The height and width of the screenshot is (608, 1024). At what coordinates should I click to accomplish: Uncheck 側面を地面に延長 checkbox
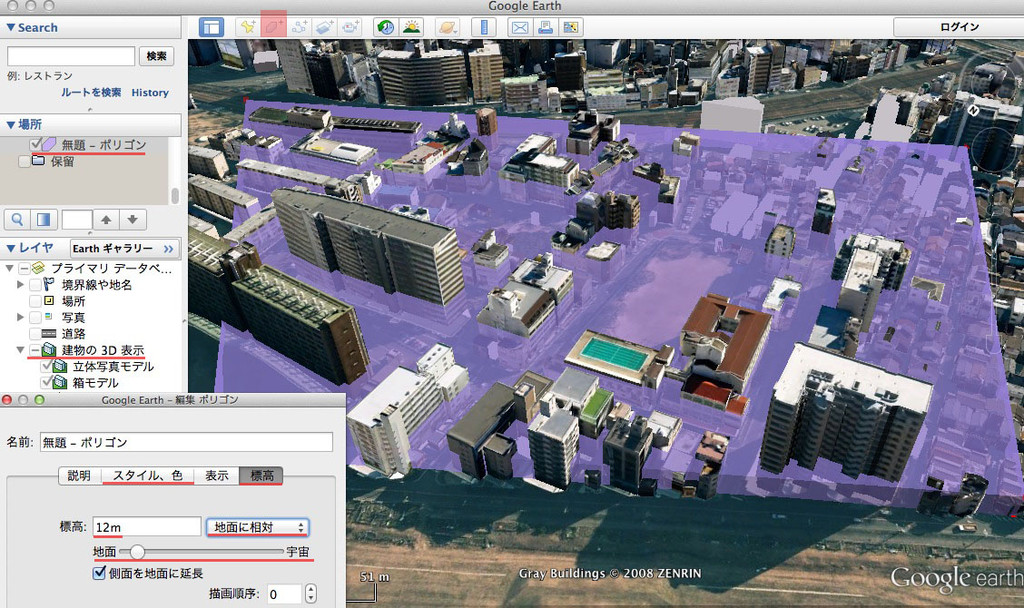99,573
